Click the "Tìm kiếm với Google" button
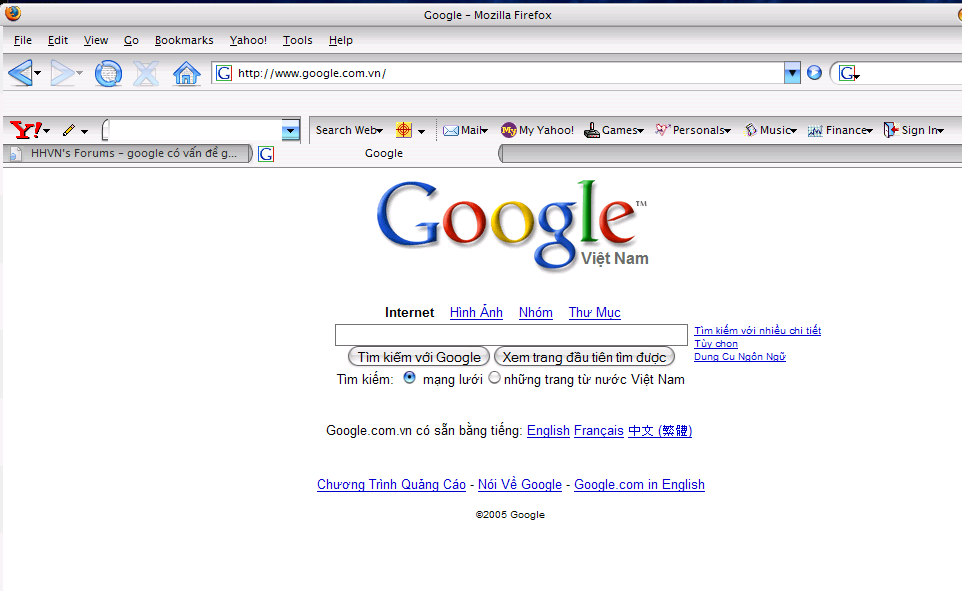Image resolution: width=962 pixels, height=591 pixels. tap(418, 356)
